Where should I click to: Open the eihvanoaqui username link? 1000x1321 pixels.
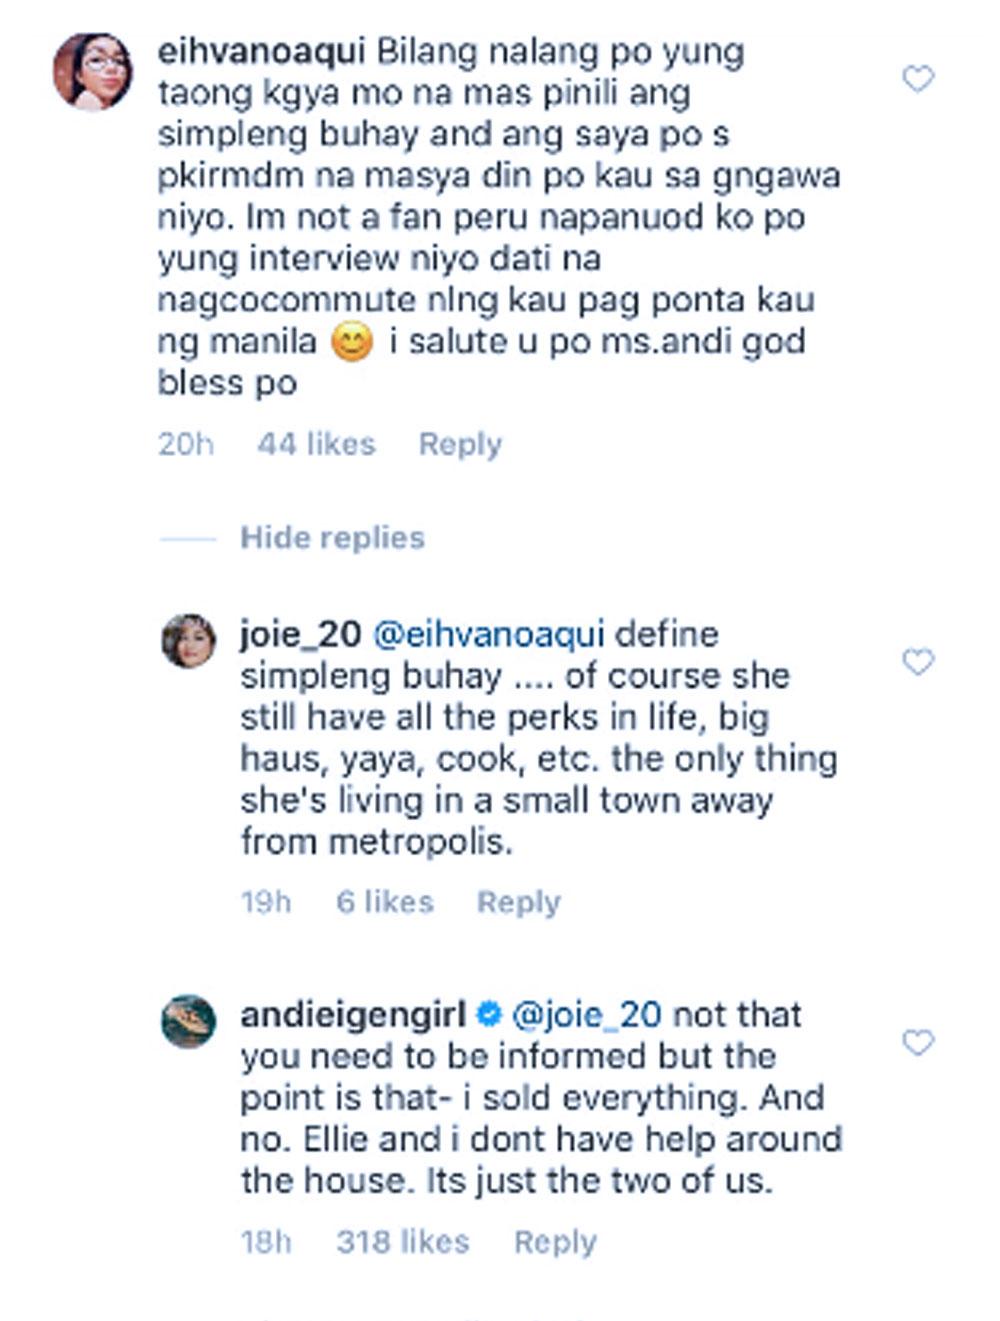[261, 52]
